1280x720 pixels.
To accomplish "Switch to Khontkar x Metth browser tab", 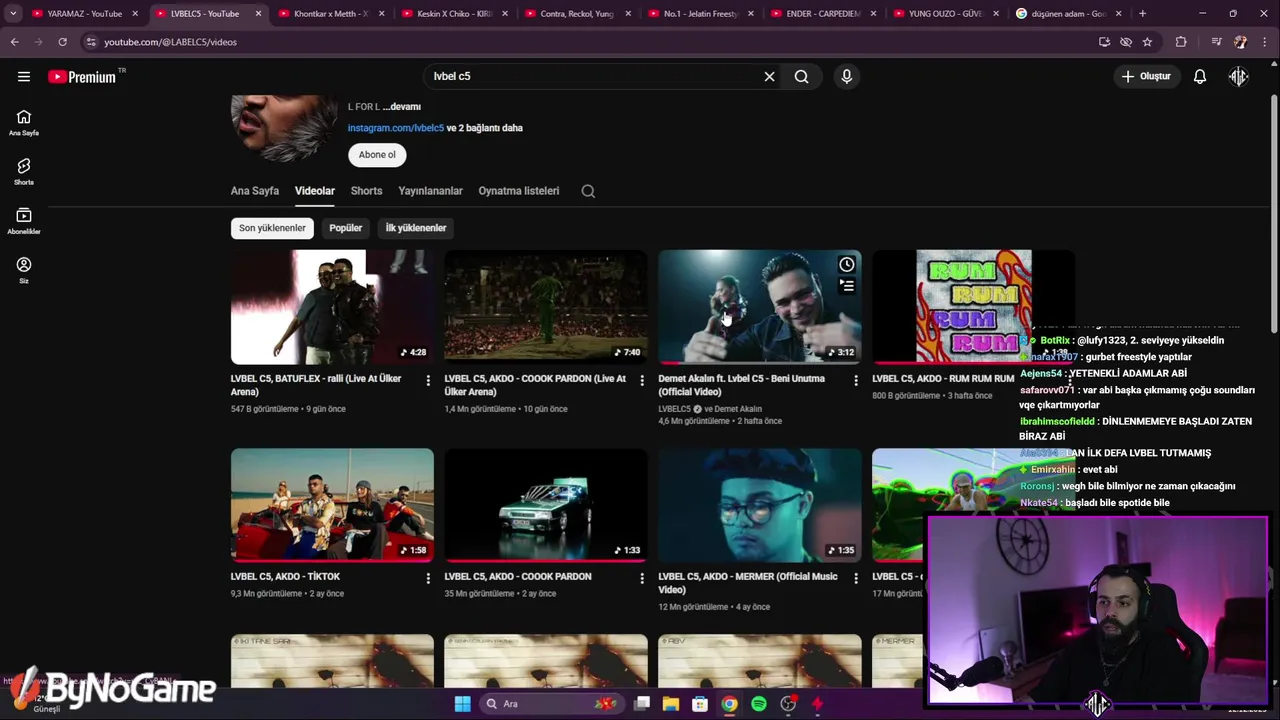I will (x=329, y=14).
